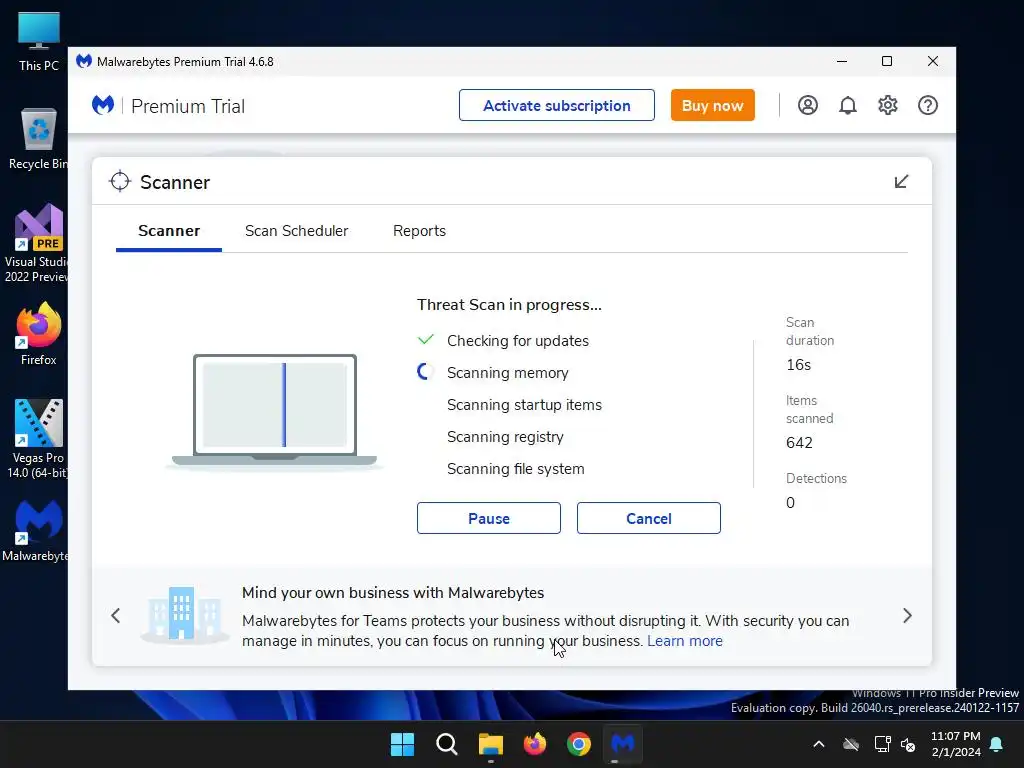Open Chrome from the taskbar

pyautogui.click(x=579, y=744)
